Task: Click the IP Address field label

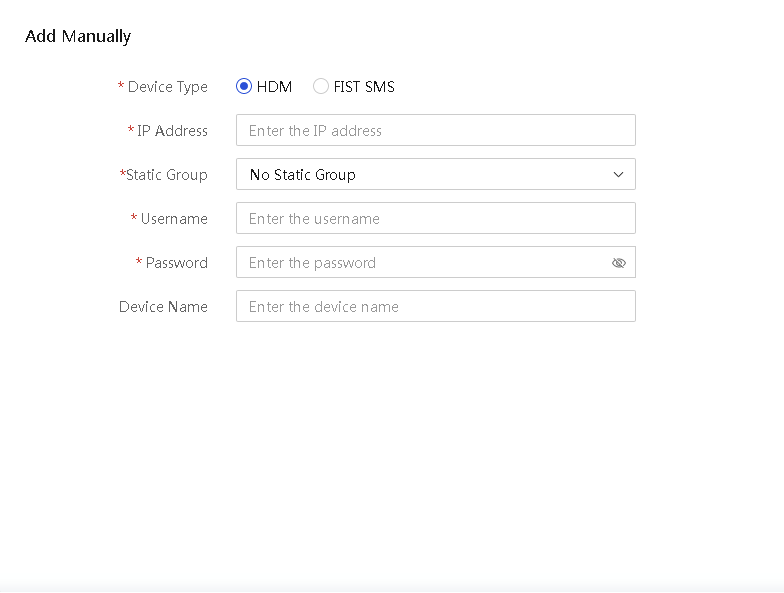Action: point(172,130)
